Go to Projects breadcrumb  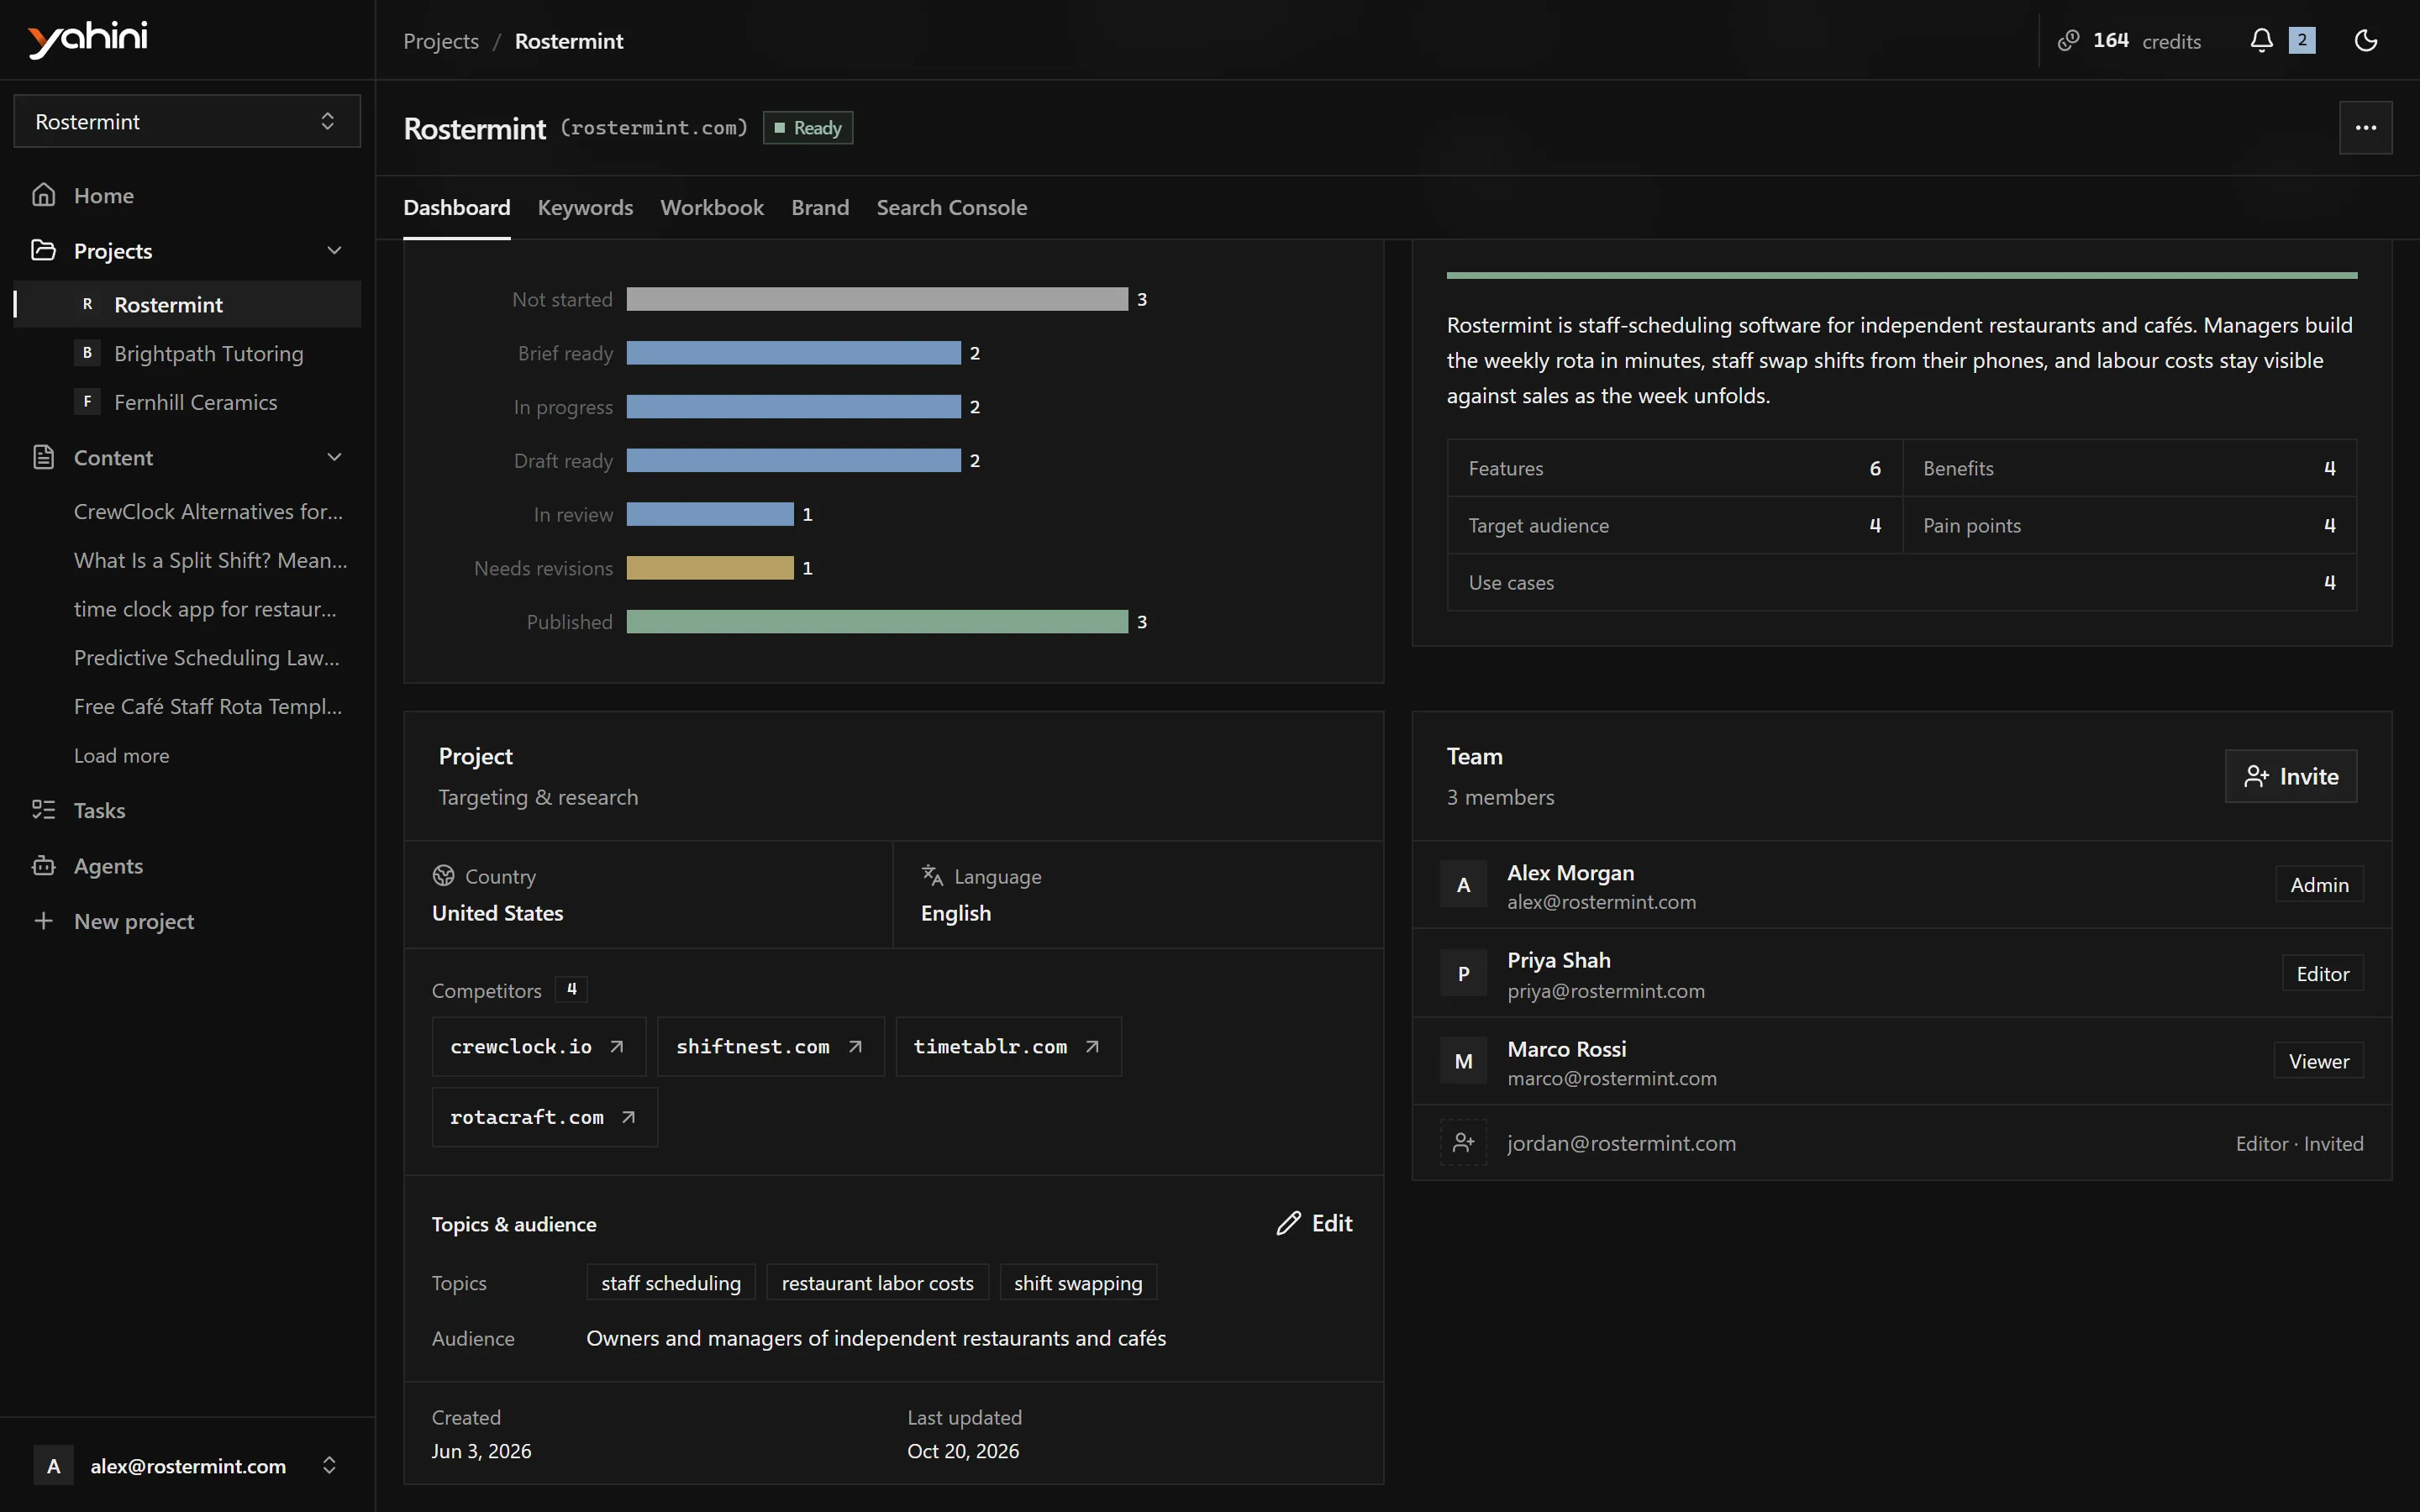click(440, 41)
